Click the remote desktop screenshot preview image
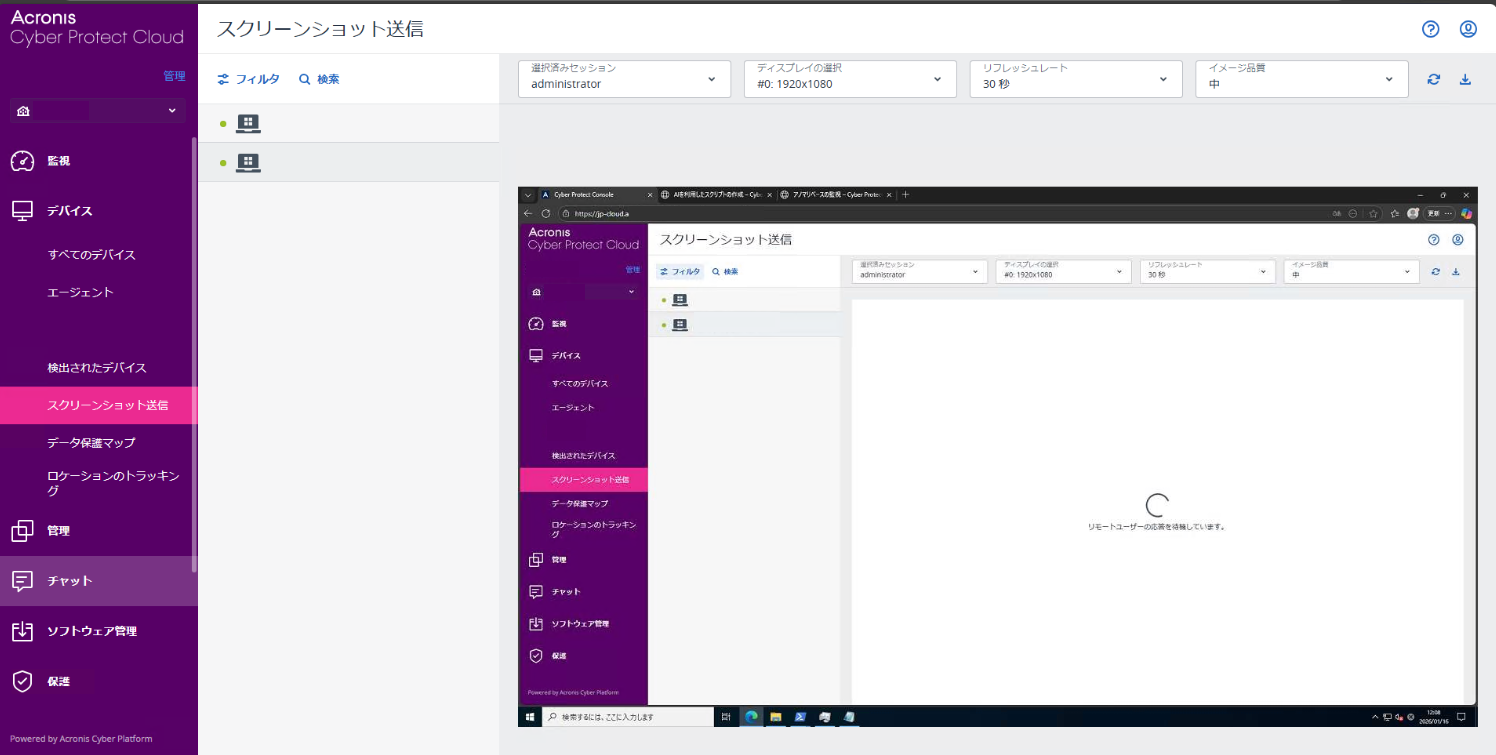The height and width of the screenshot is (755, 1496). (997, 456)
